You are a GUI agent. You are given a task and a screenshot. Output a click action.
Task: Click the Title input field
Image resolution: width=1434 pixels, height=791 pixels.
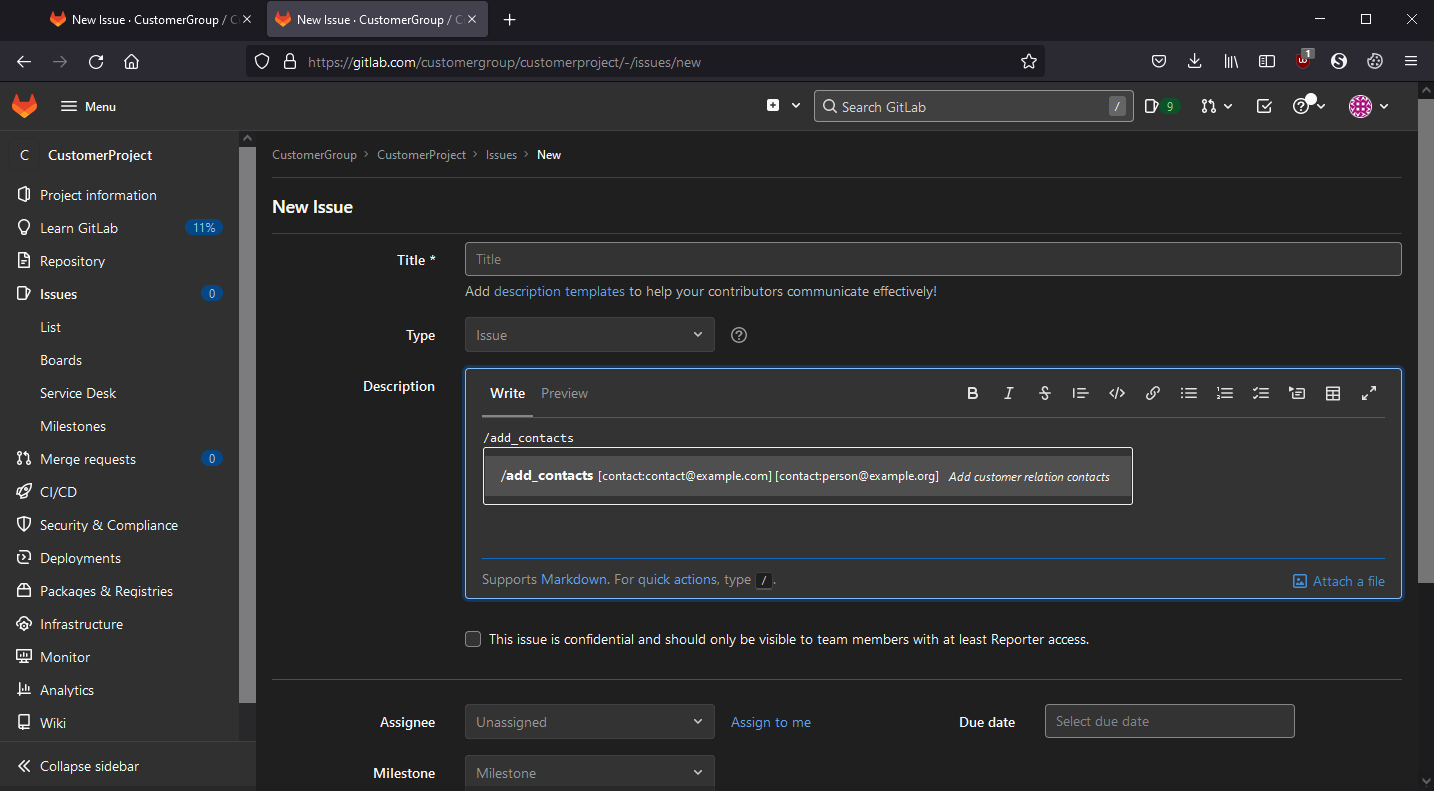point(932,259)
